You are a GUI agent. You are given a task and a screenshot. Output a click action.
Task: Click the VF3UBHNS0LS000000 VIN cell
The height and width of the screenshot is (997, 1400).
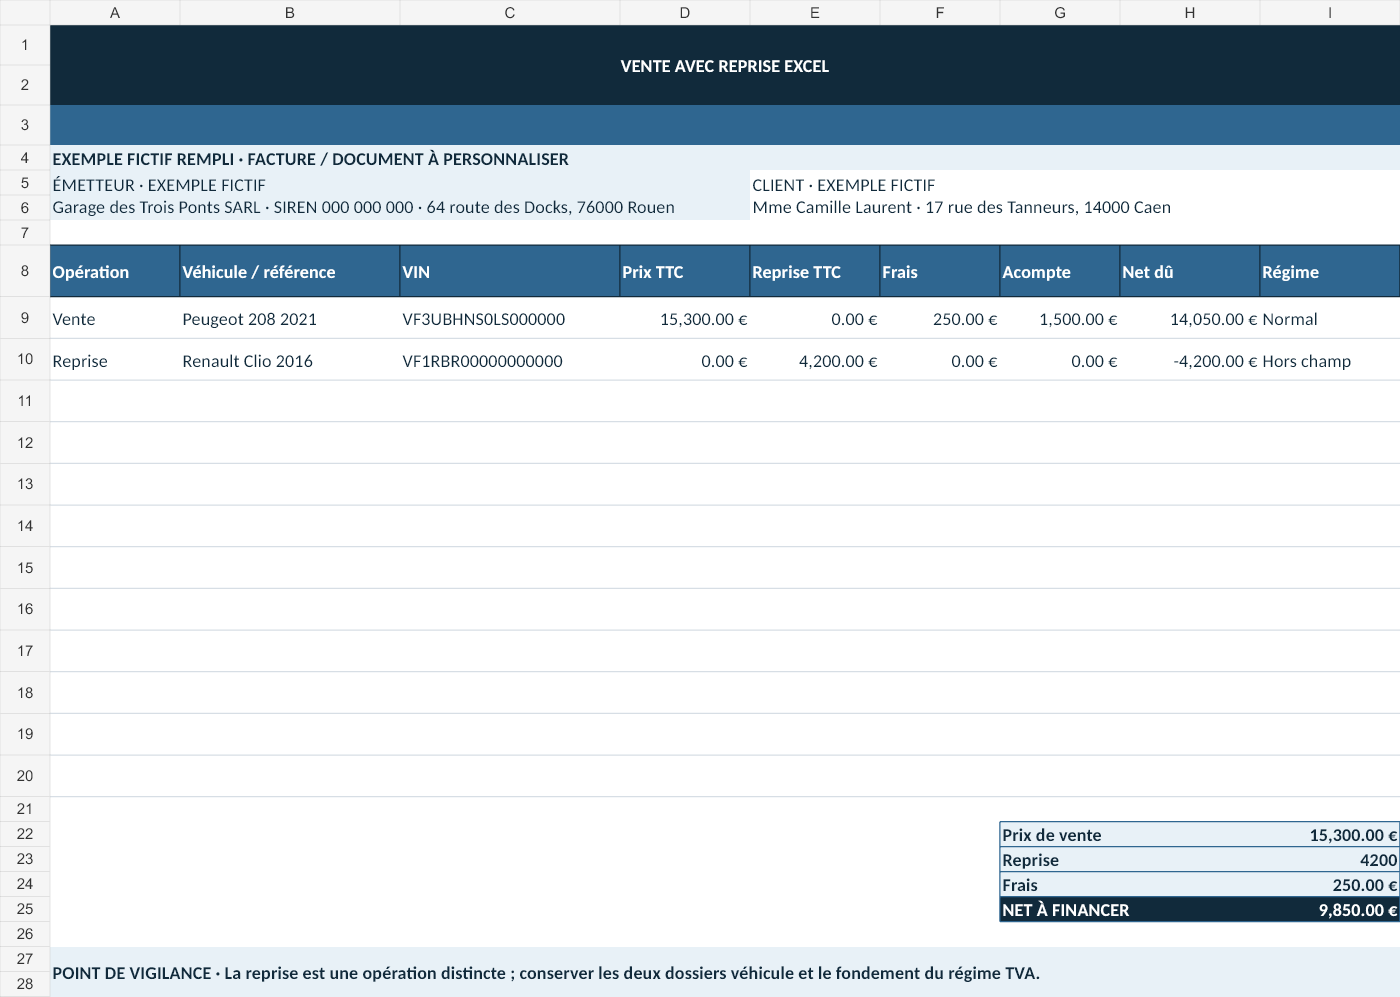click(x=510, y=319)
